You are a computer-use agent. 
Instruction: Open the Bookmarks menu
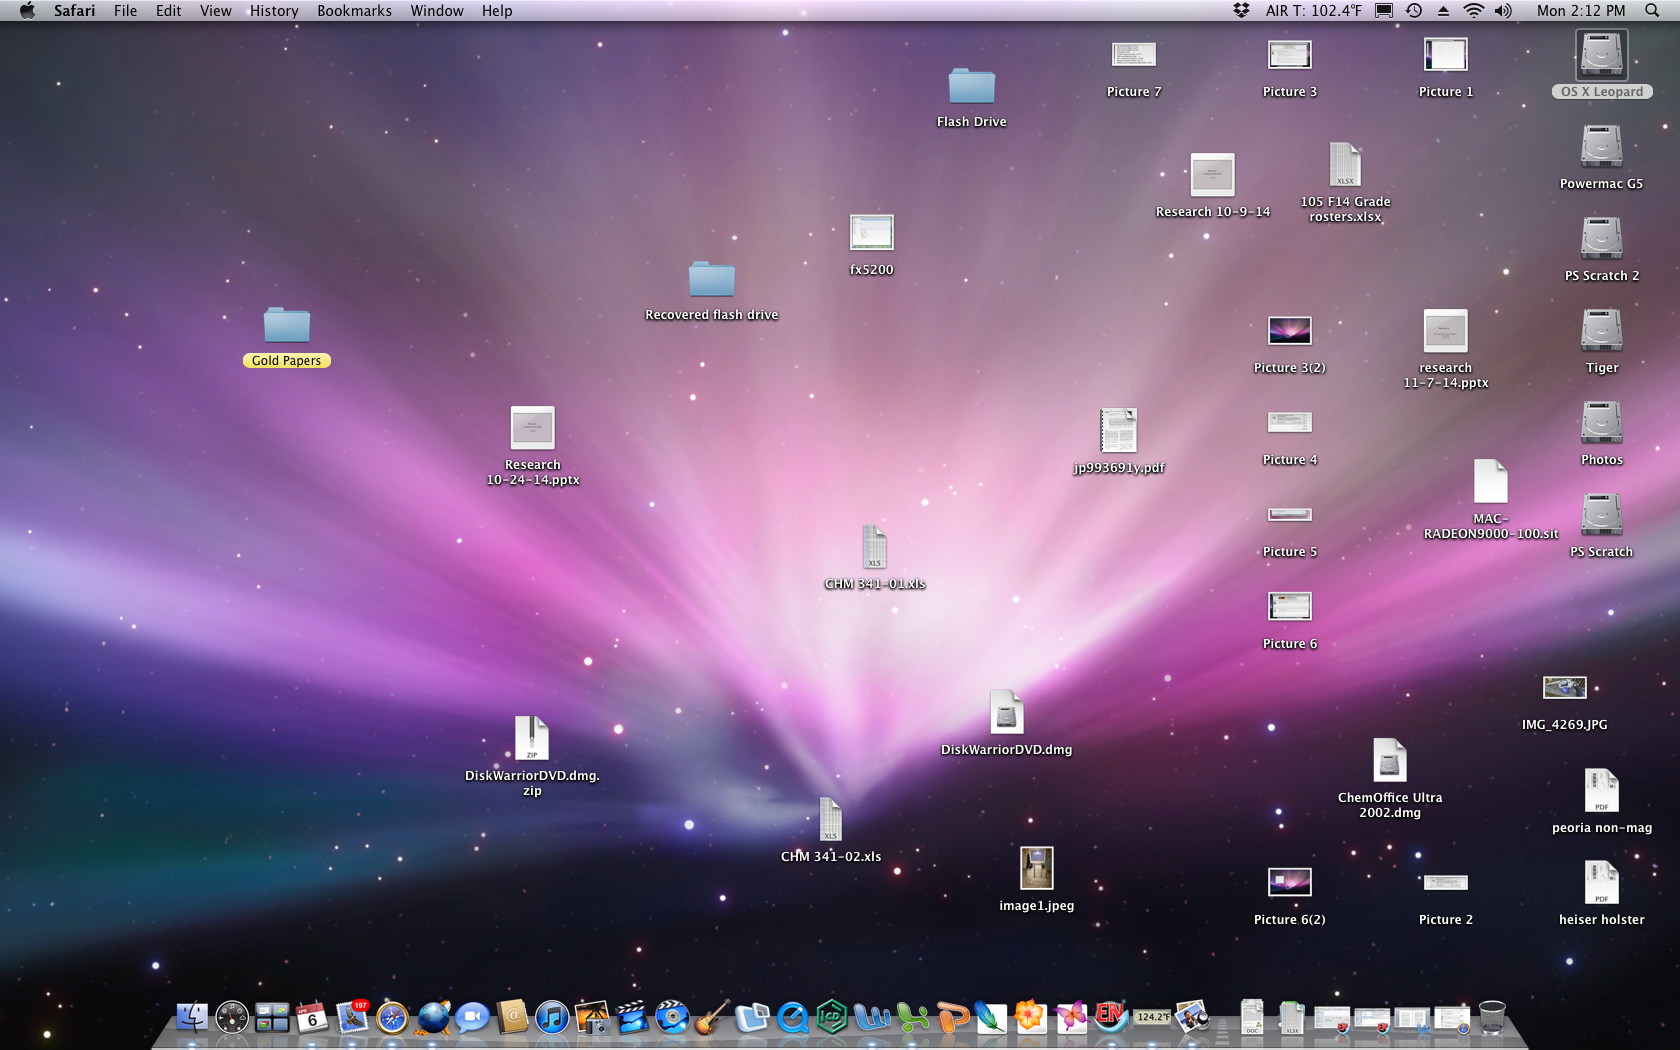(354, 11)
